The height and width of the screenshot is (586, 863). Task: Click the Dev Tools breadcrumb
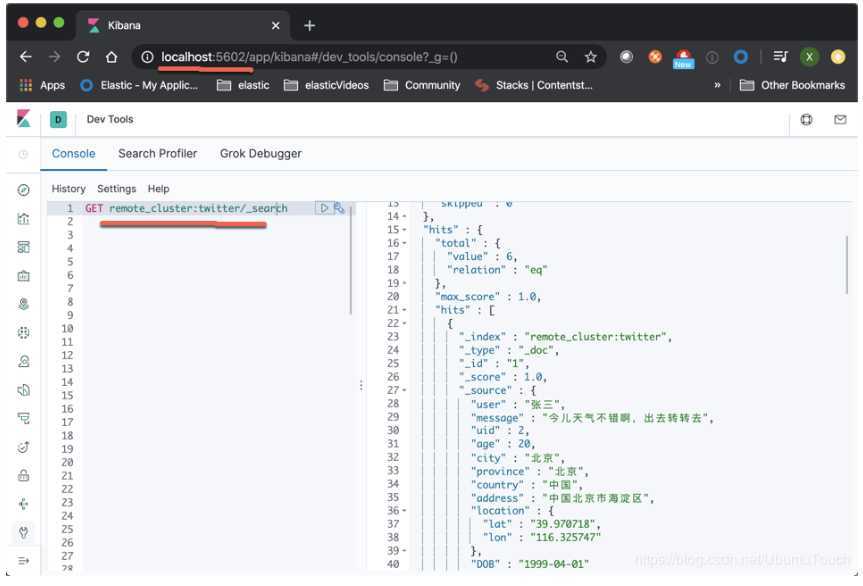pos(110,119)
